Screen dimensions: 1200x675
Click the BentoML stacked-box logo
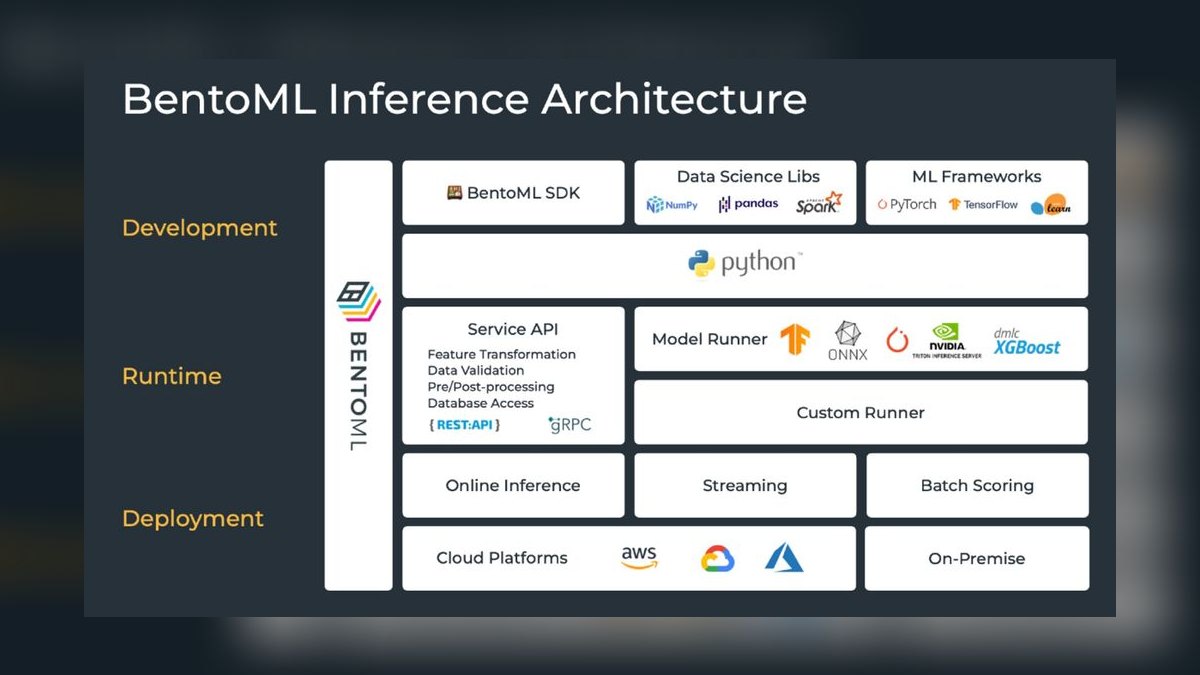358,300
